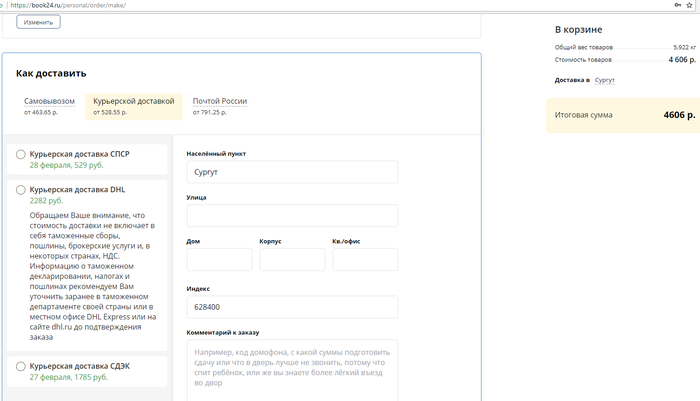Click the browser address bar URL
The height and width of the screenshot is (401, 700).
click(70, 5)
